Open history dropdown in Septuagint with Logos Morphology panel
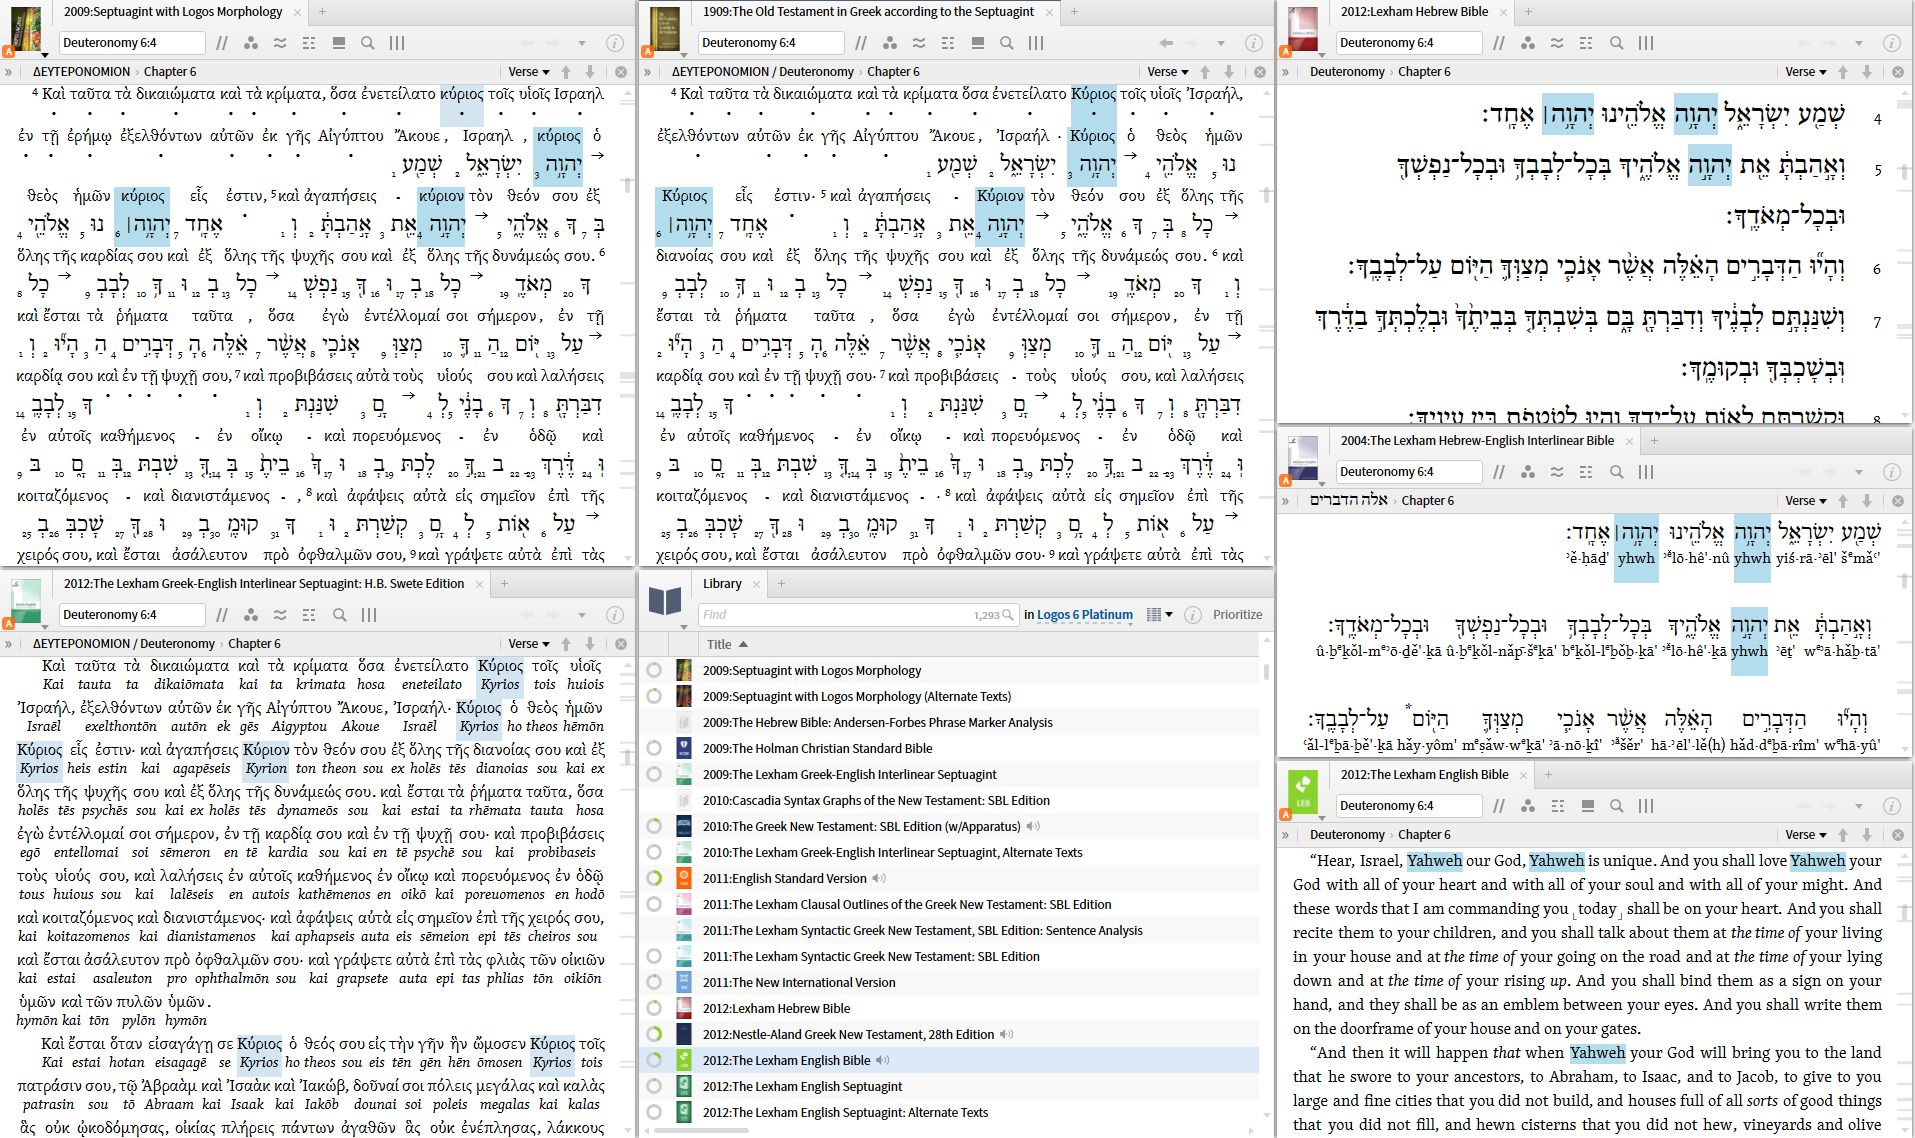1915x1138 pixels. point(582,43)
